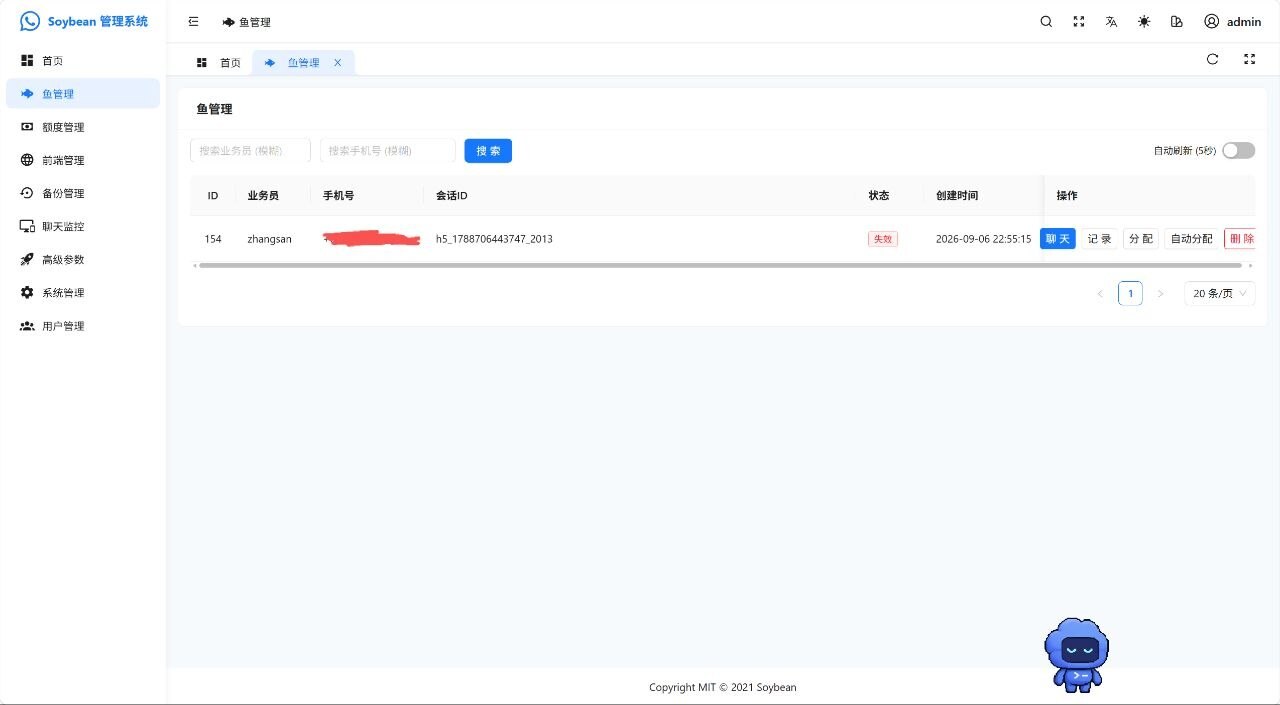The height and width of the screenshot is (705, 1280).
Task: Open 高级参数 in the sidebar
Action: pyautogui.click(x=83, y=259)
